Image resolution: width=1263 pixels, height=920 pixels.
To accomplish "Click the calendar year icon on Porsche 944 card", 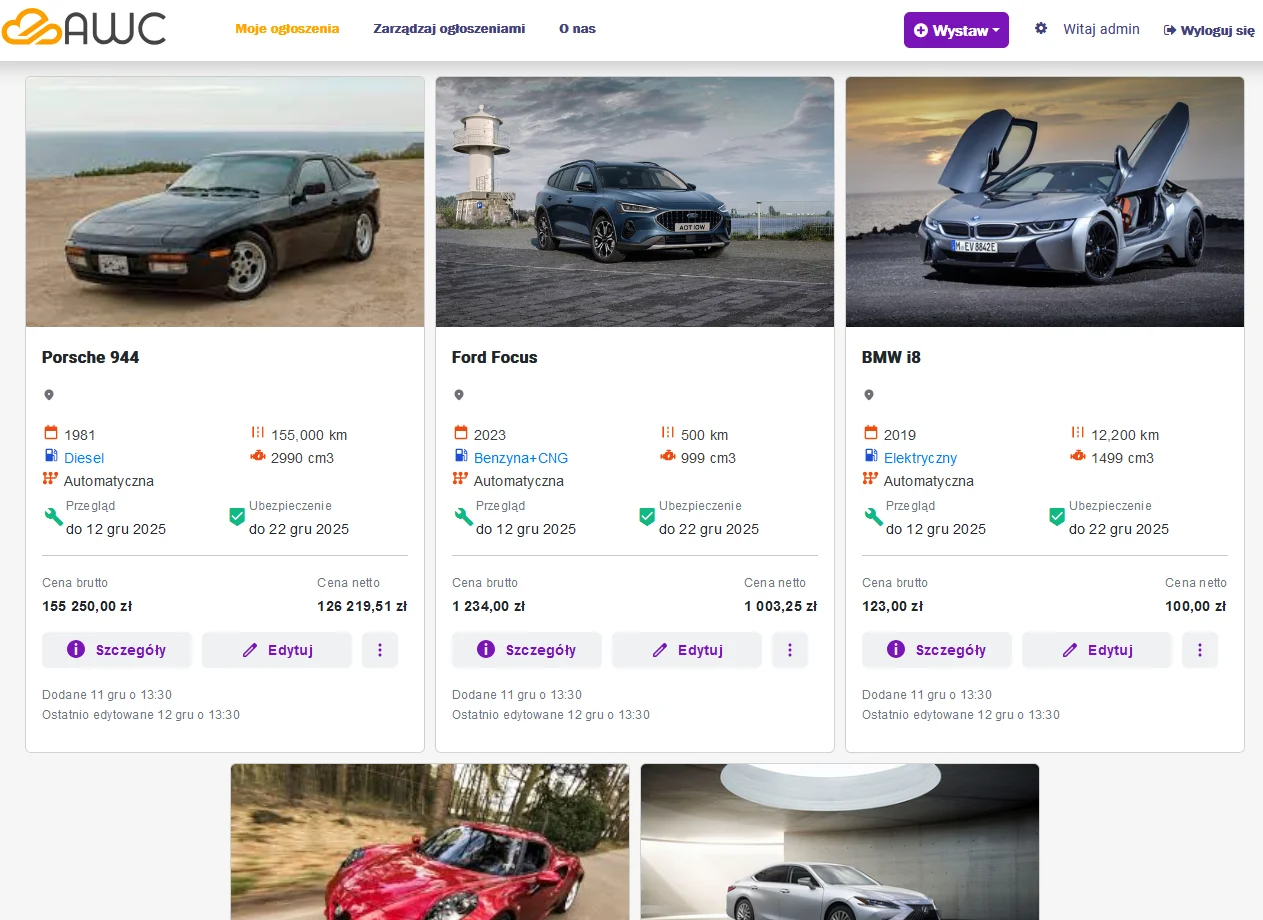I will (51, 433).
